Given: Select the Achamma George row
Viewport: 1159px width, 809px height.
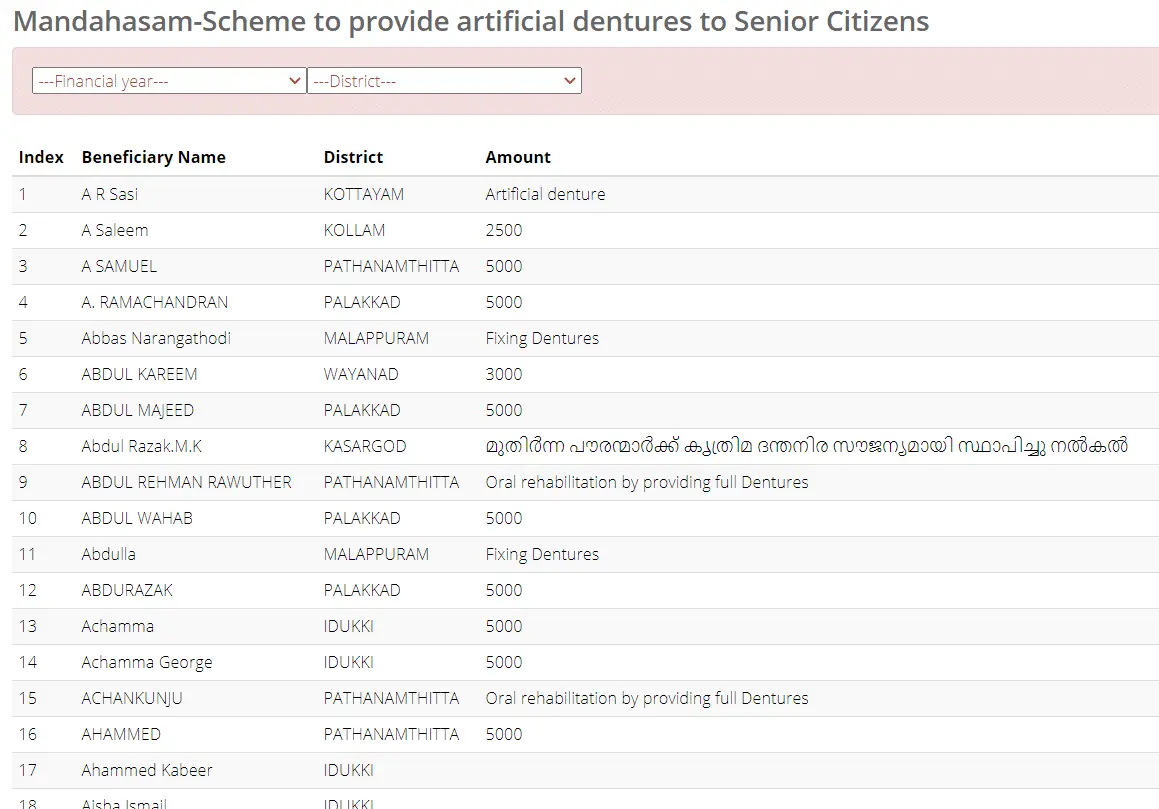Looking at the screenshot, I should [147, 662].
